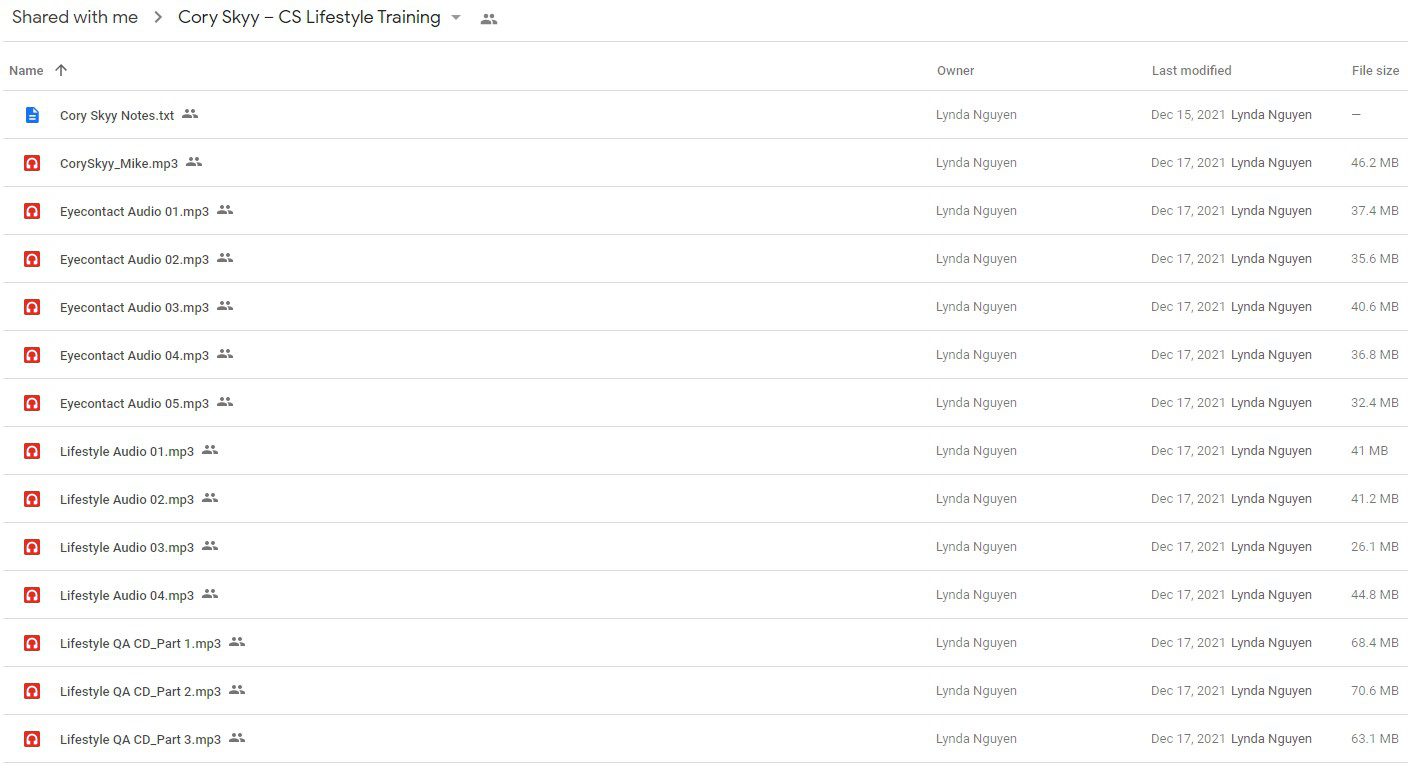The image size is (1408, 770).
Task: Click the audio icon for Lifestyle Audio 01.mp3
Action: coord(32,451)
